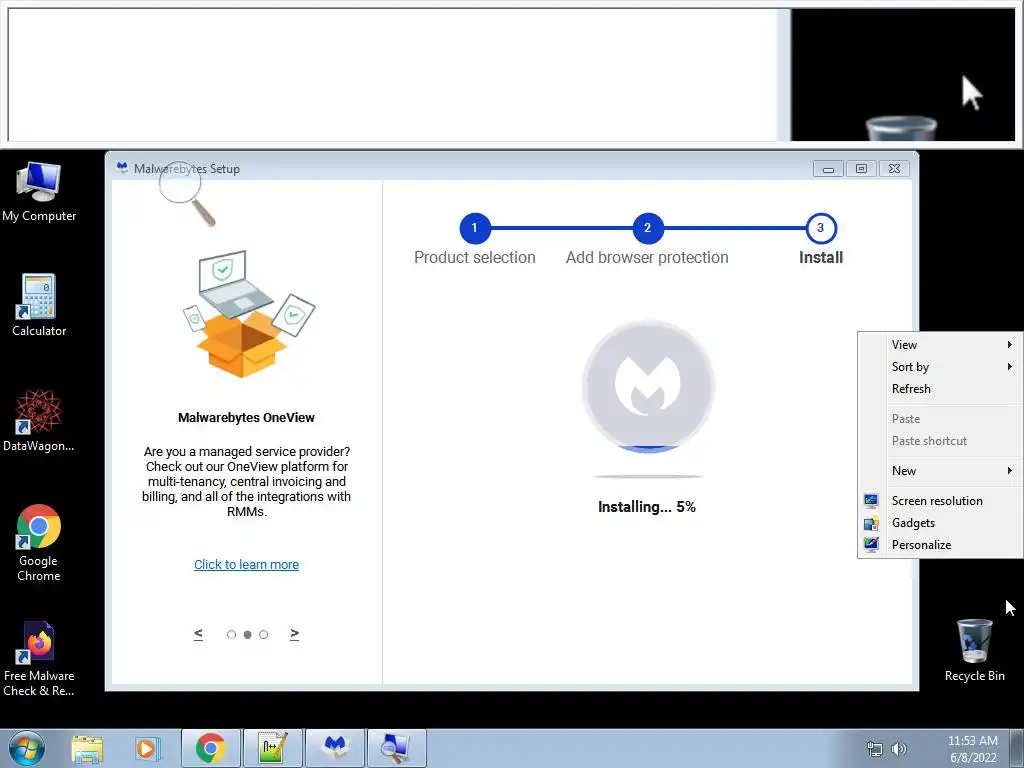Click the Gadgets menu icon
1024x768 pixels.
871,523
